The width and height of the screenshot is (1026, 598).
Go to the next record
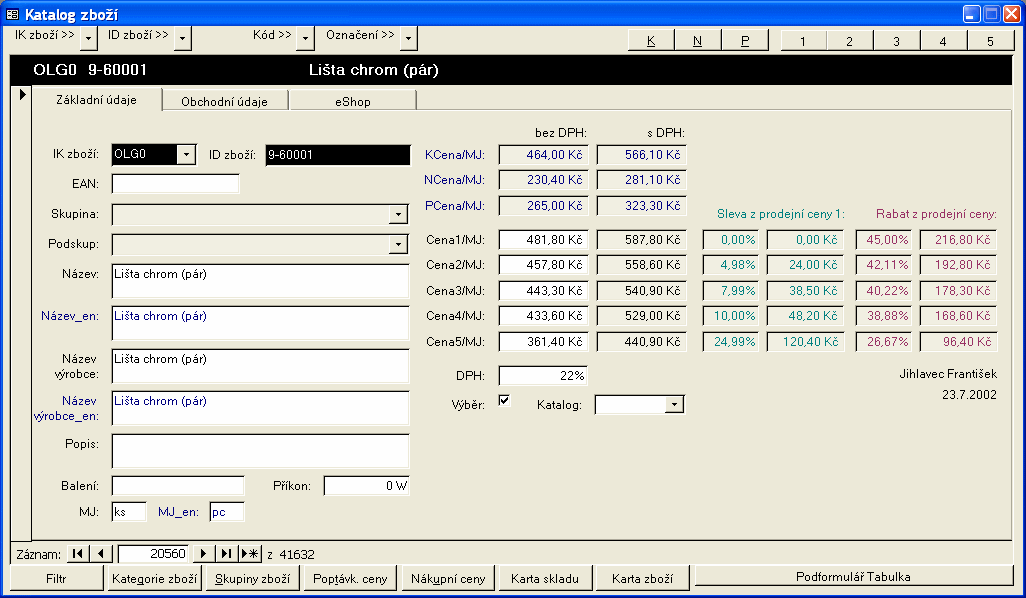[x=204, y=554]
